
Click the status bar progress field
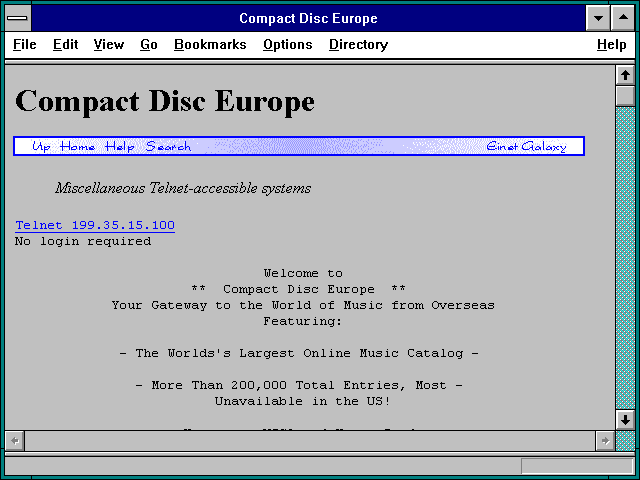point(577,466)
